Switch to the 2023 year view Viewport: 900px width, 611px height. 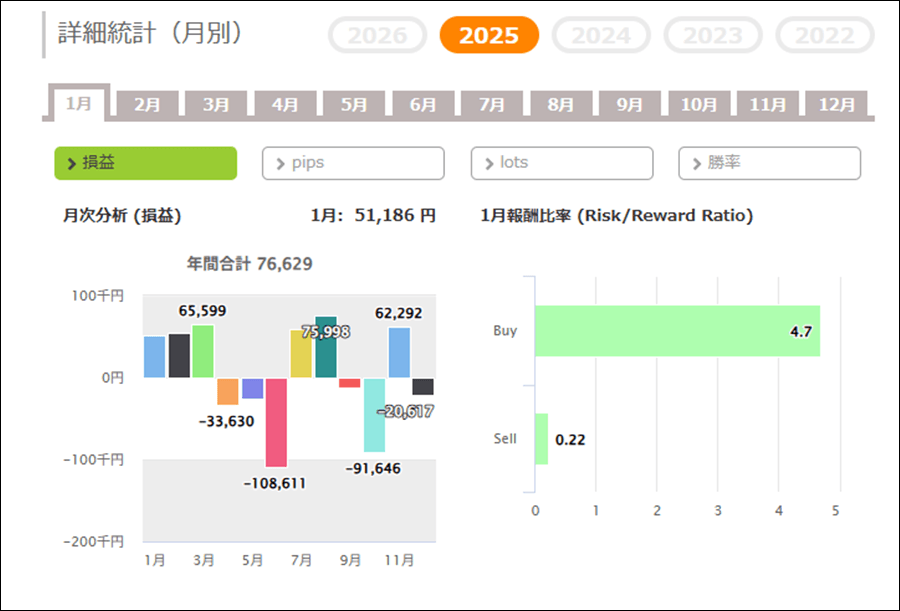[713, 36]
